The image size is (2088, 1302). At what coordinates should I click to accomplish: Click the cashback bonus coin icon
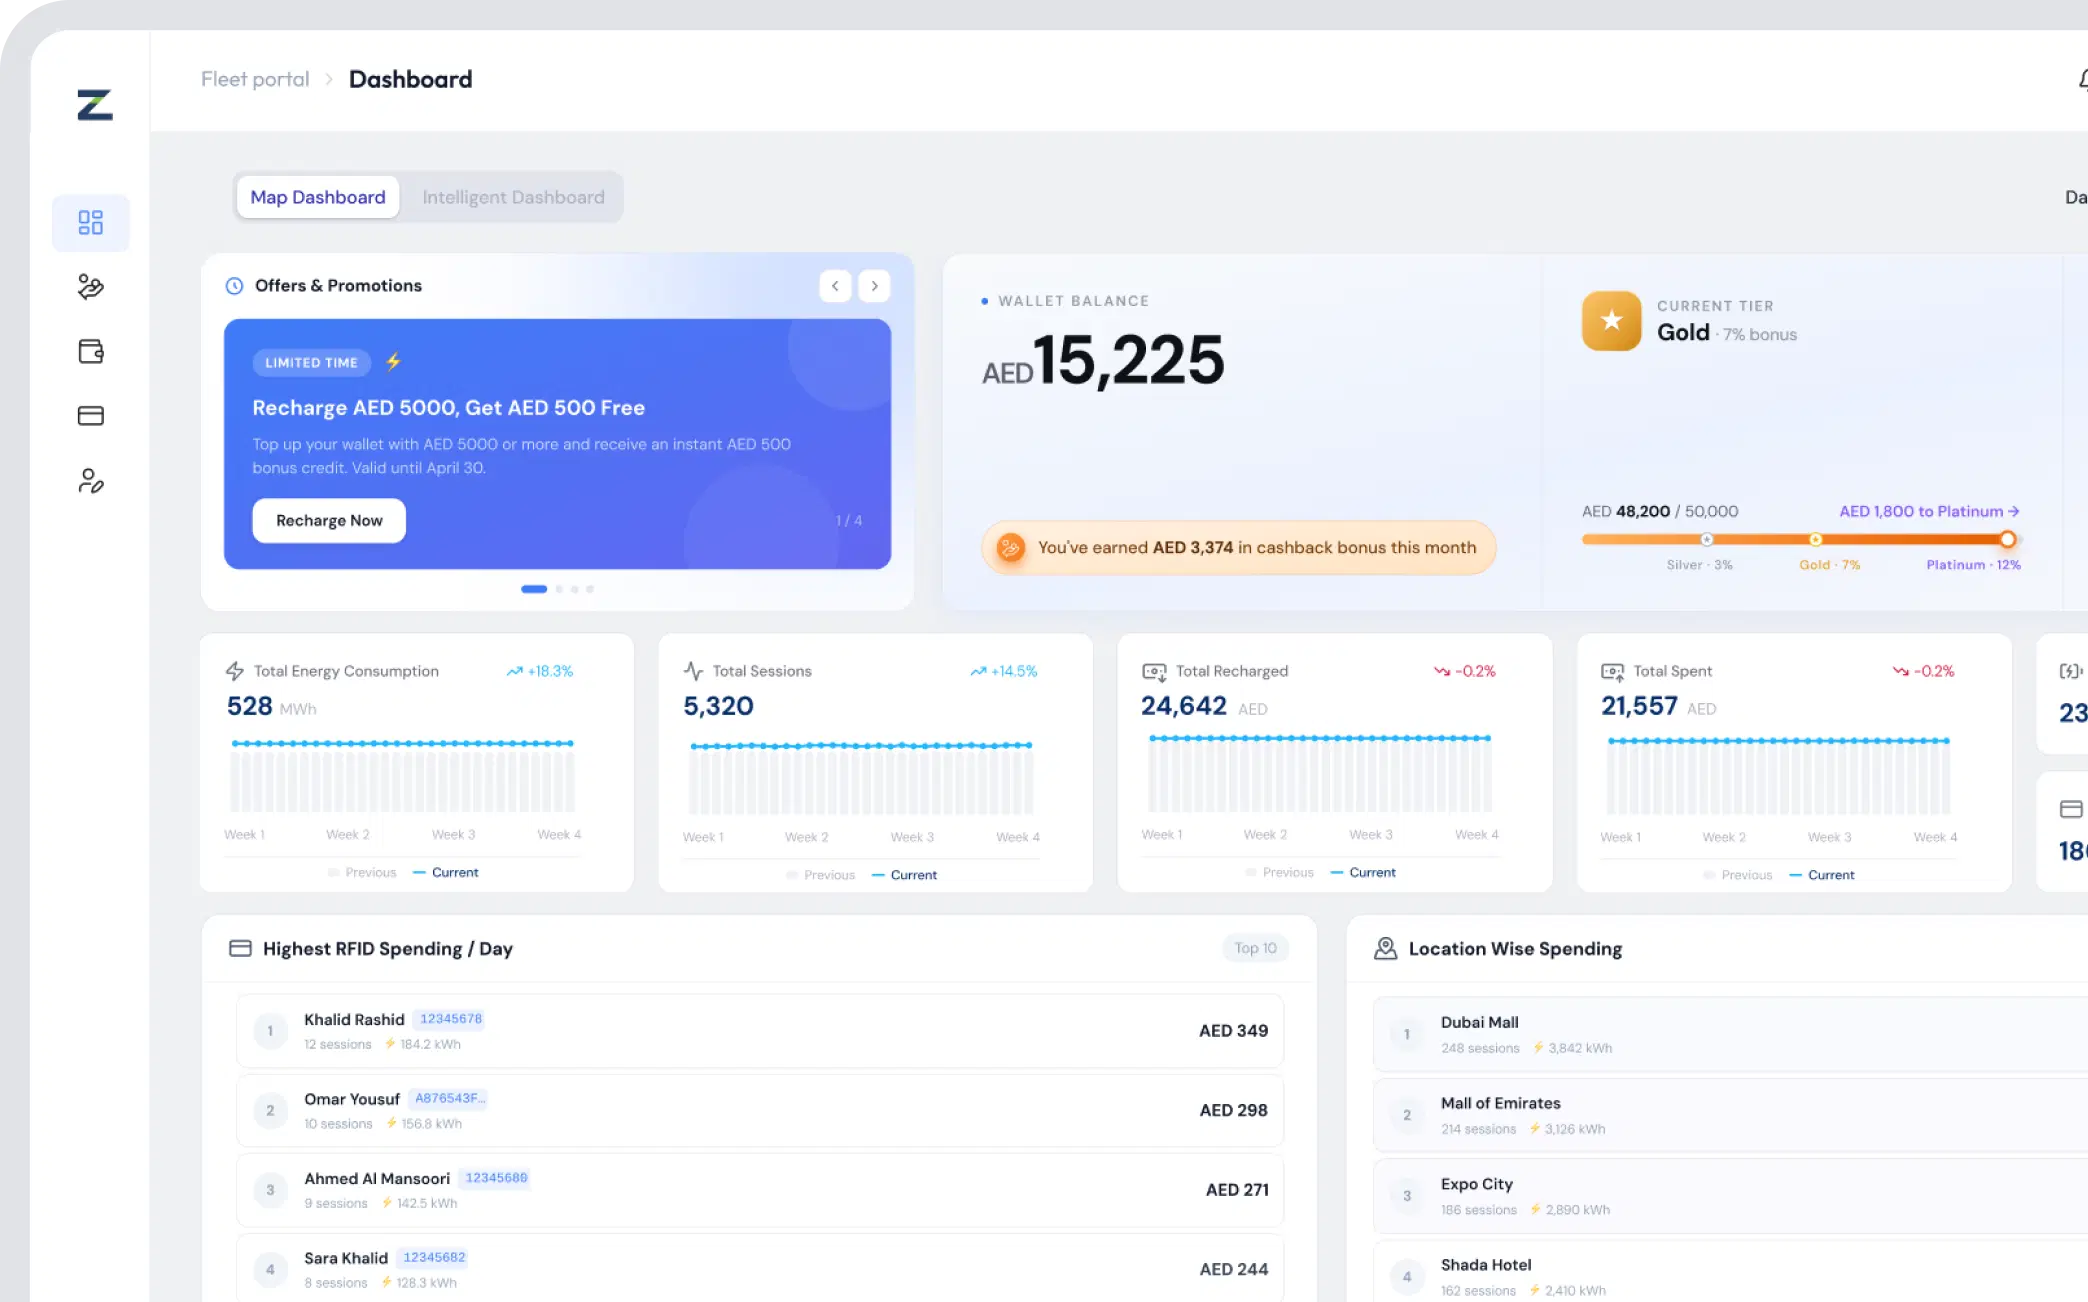[x=1010, y=547]
